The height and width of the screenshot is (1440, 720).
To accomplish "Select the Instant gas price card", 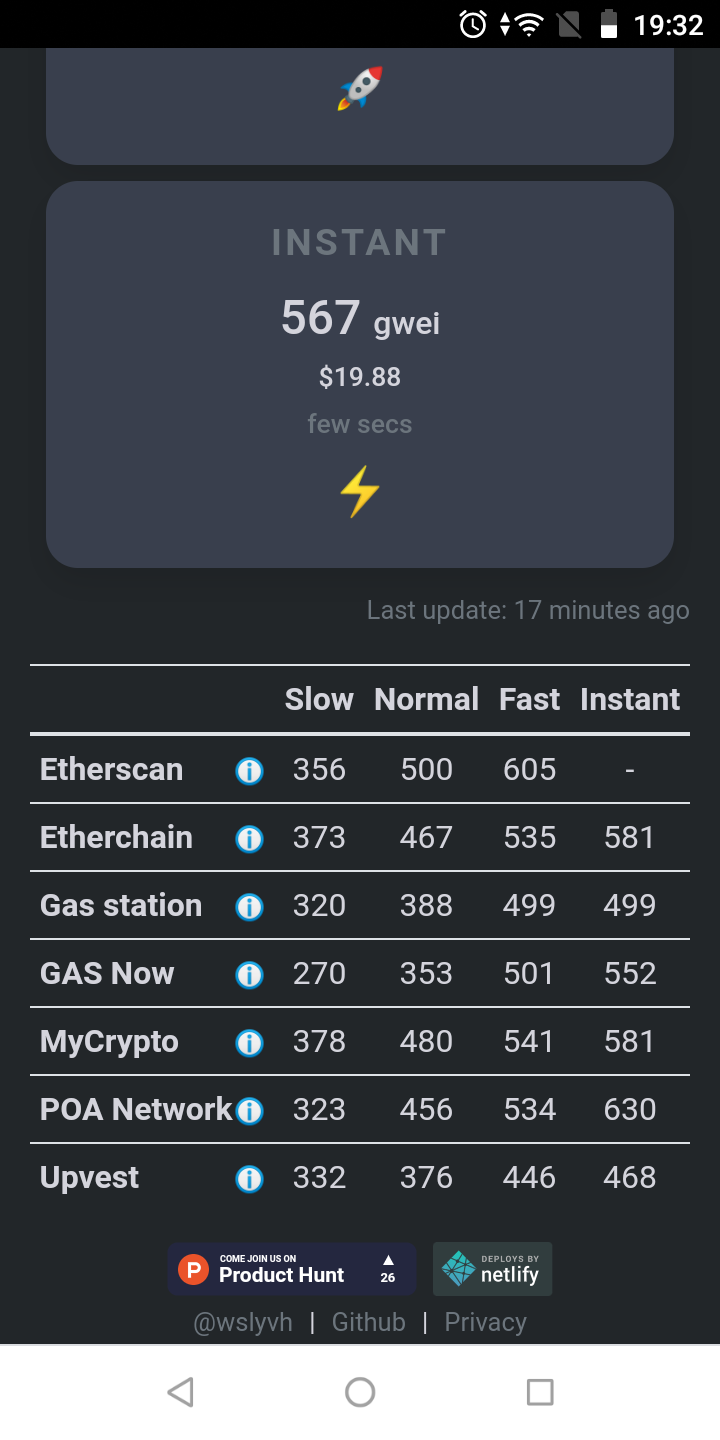I will pos(360,374).
